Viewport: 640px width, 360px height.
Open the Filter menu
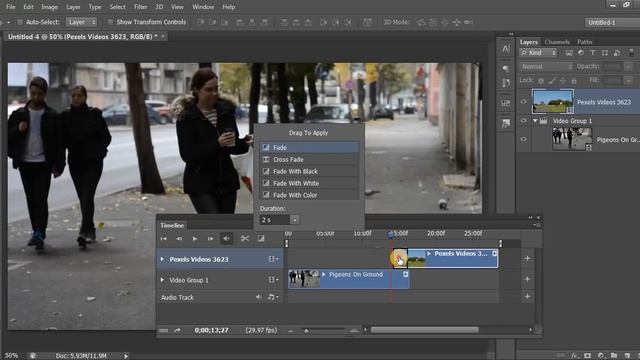click(x=140, y=7)
